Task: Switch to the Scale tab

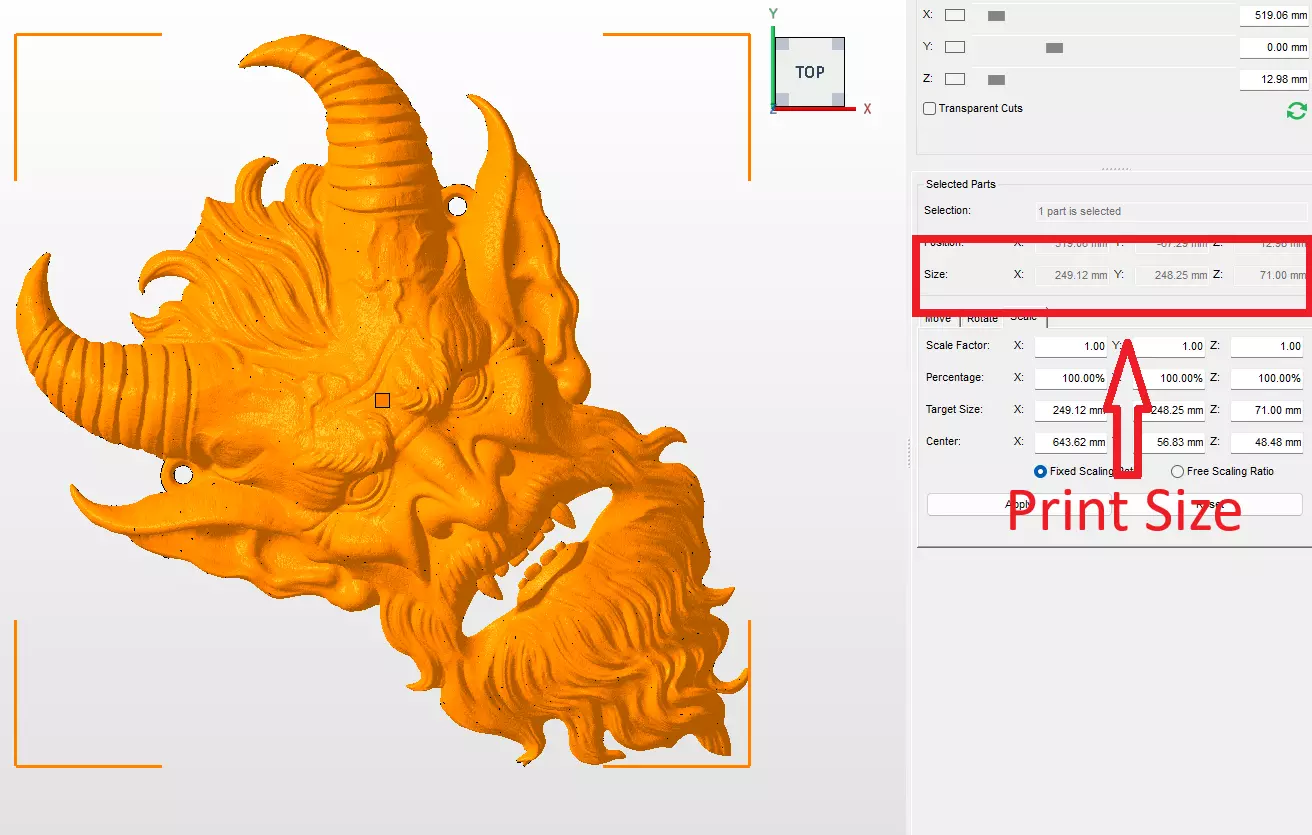Action: (x=1024, y=316)
